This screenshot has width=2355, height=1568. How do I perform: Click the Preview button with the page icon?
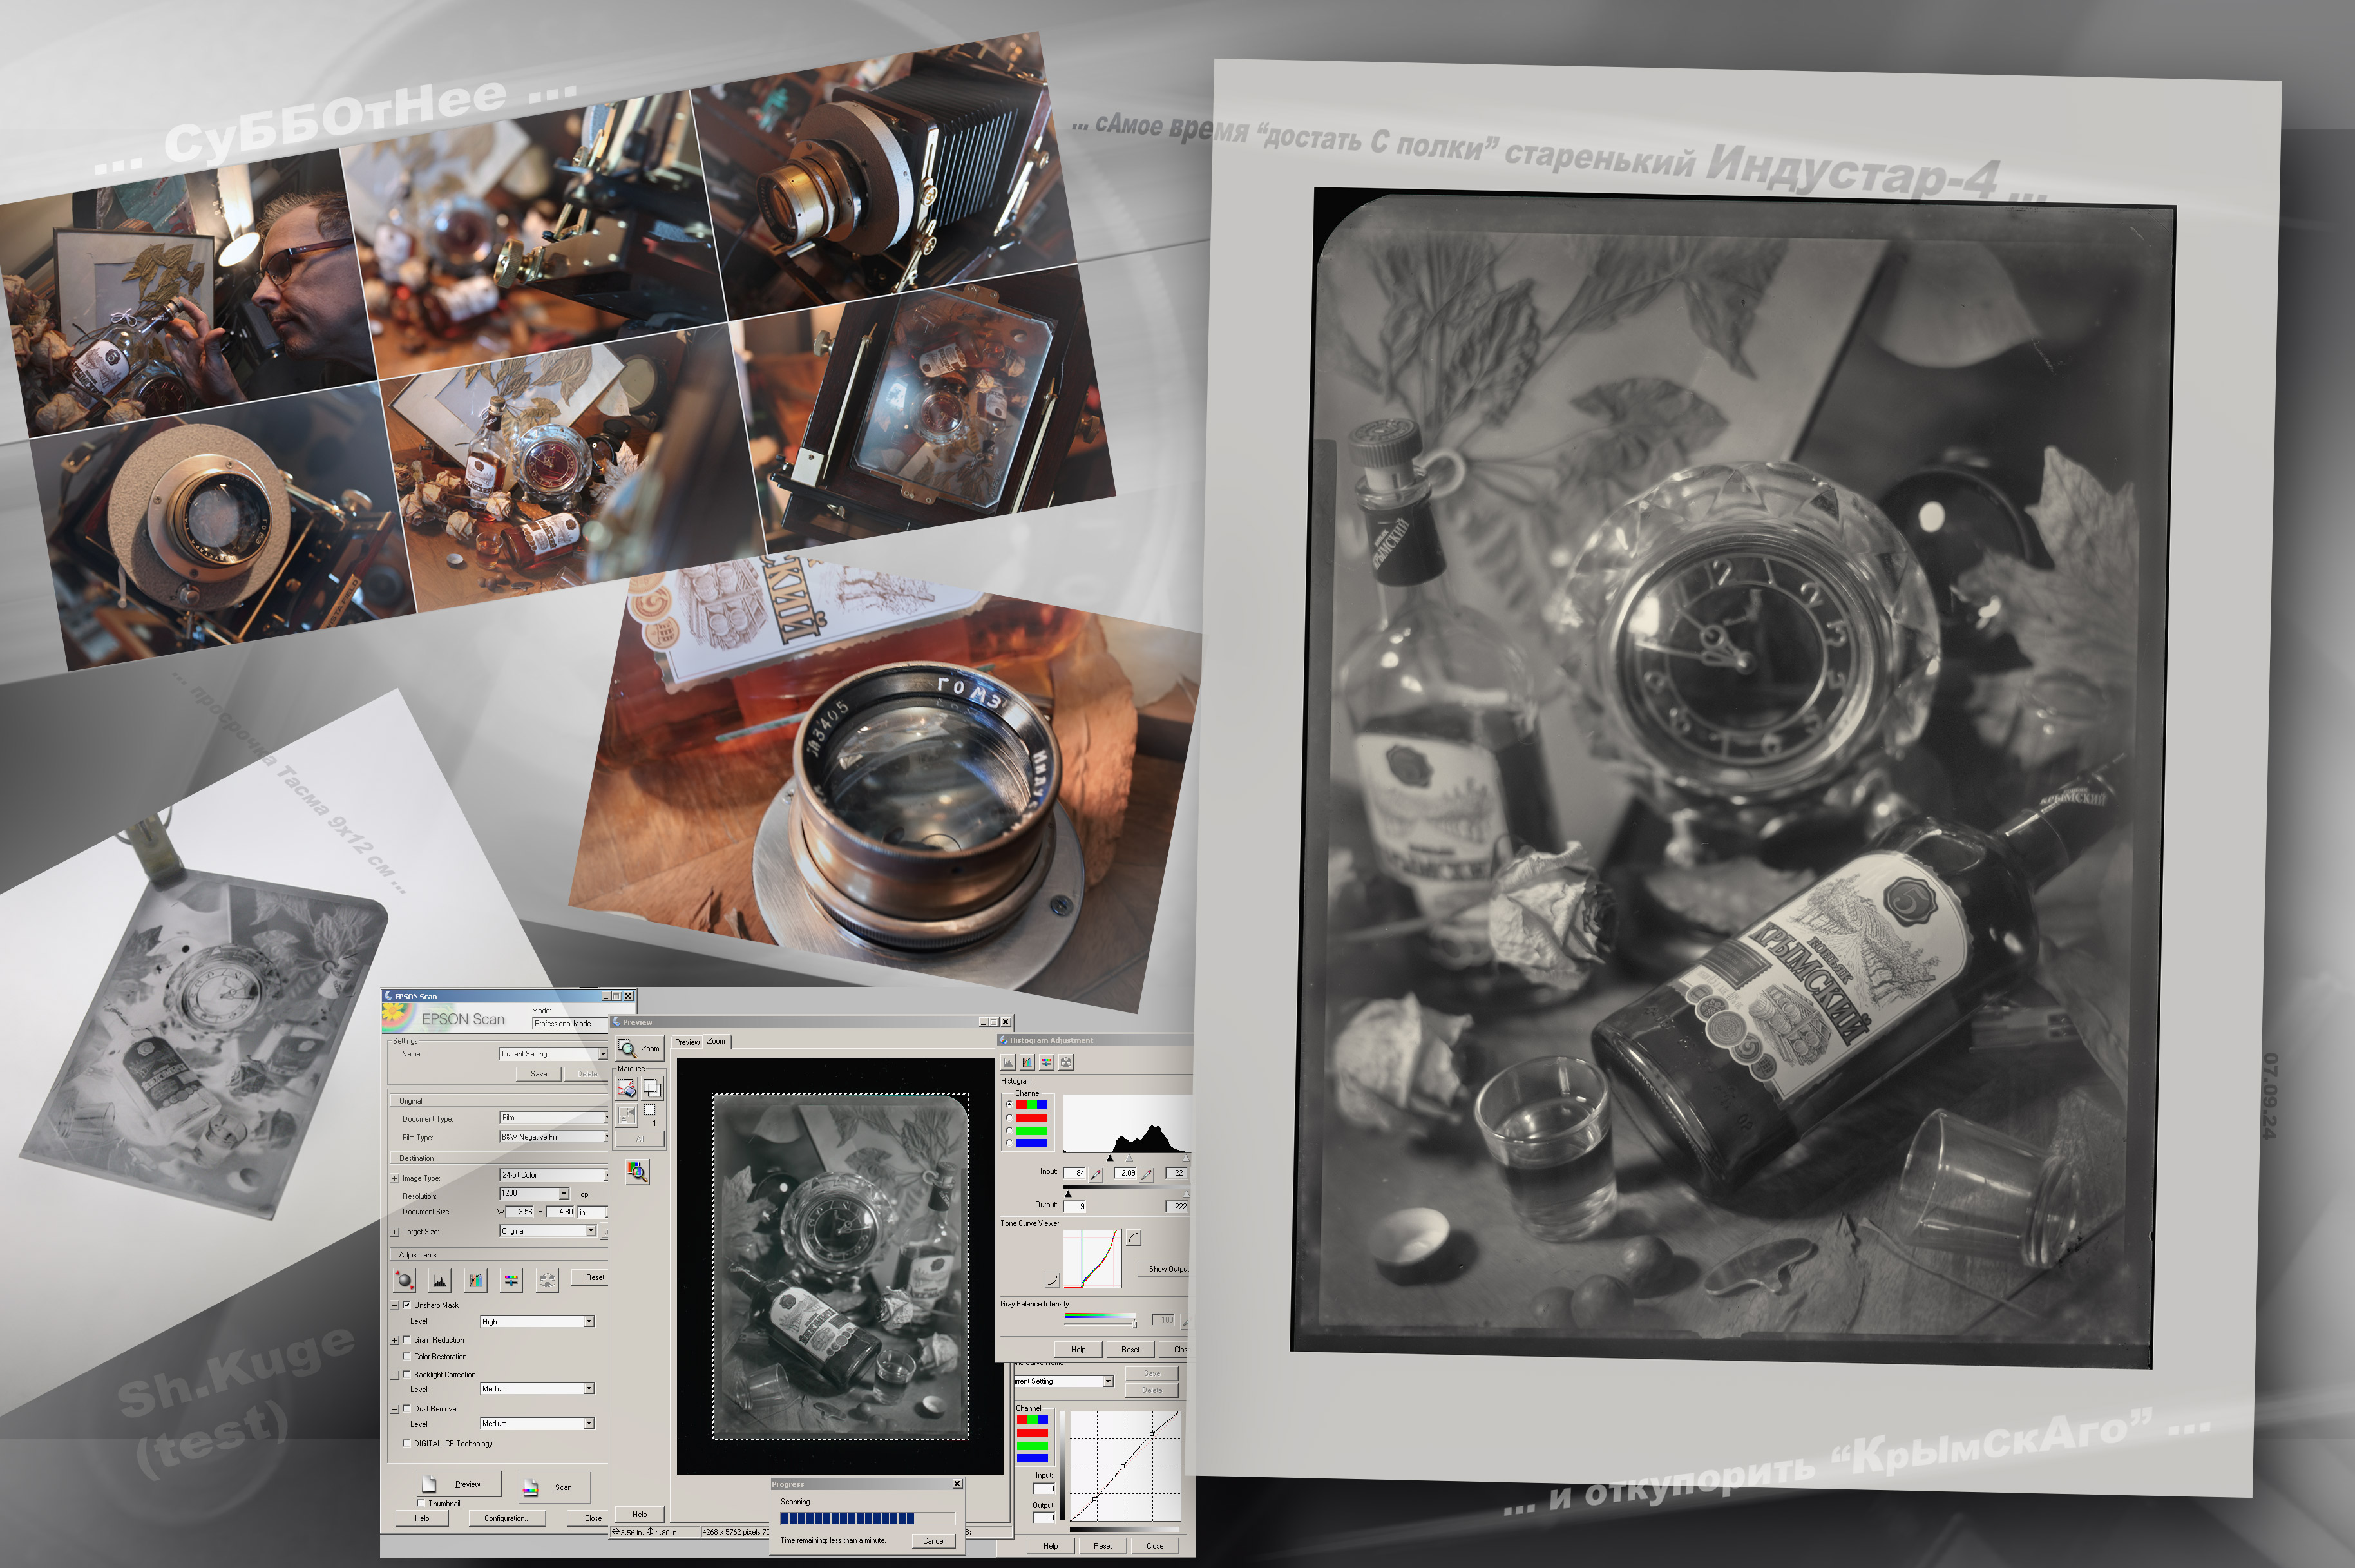(x=459, y=1484)
